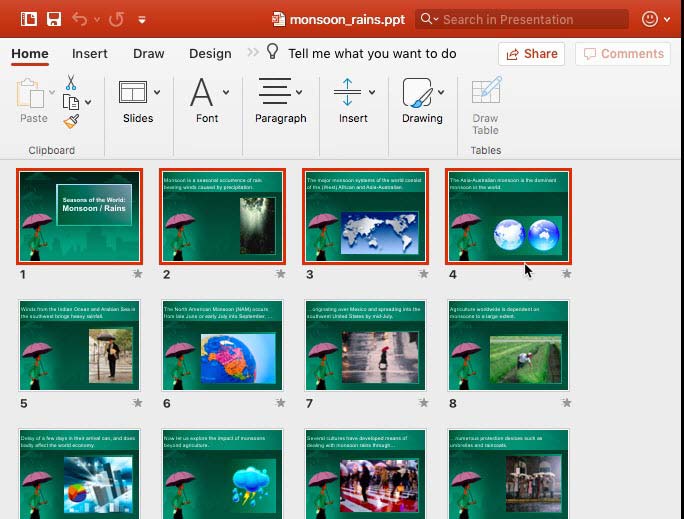Select slide 6 North America globe thumbnail

tap(222, 345)
